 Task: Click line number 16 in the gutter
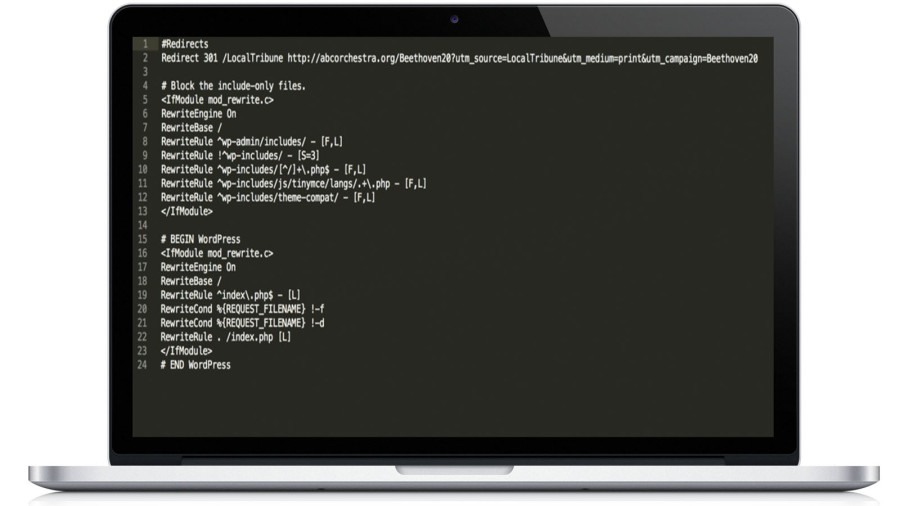142,253
